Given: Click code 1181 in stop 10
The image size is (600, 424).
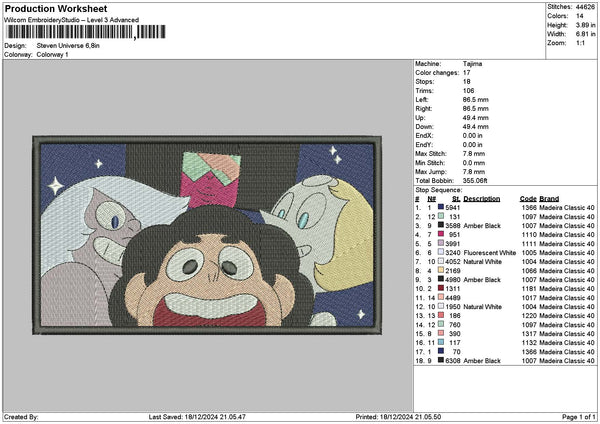Looking at the screenshot, I should (529, 289).
